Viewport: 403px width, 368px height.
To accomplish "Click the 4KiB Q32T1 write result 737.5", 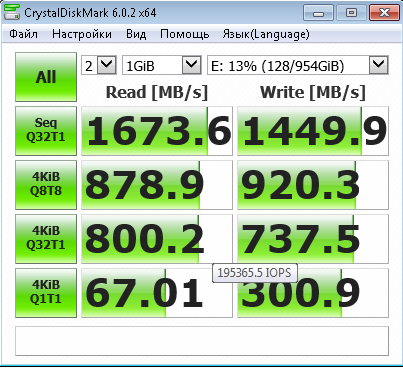I will [313, 239].
